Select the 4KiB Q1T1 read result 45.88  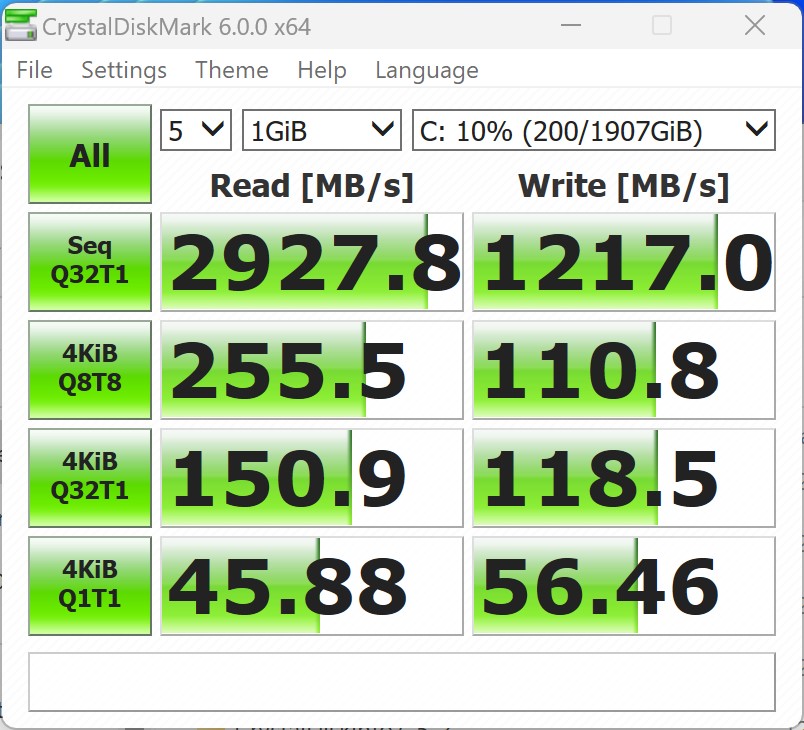point(312,586)
